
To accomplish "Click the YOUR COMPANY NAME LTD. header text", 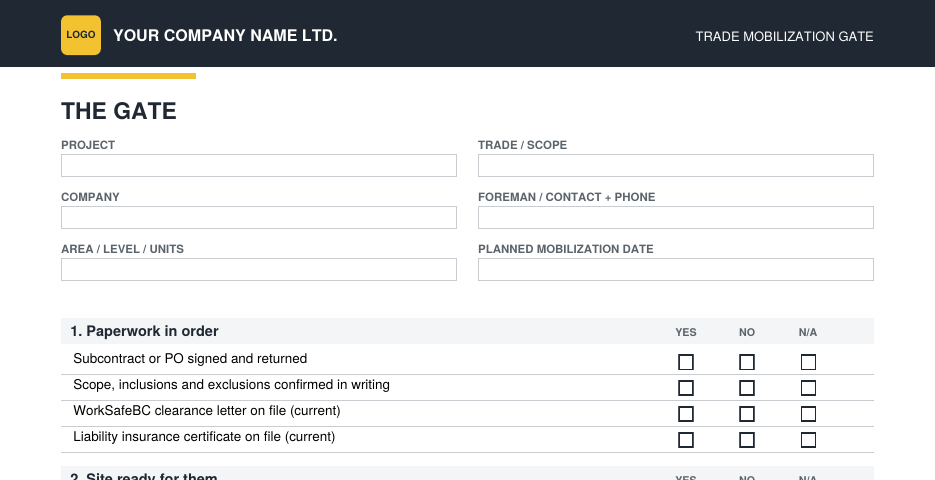I will [x=225, y=36].
